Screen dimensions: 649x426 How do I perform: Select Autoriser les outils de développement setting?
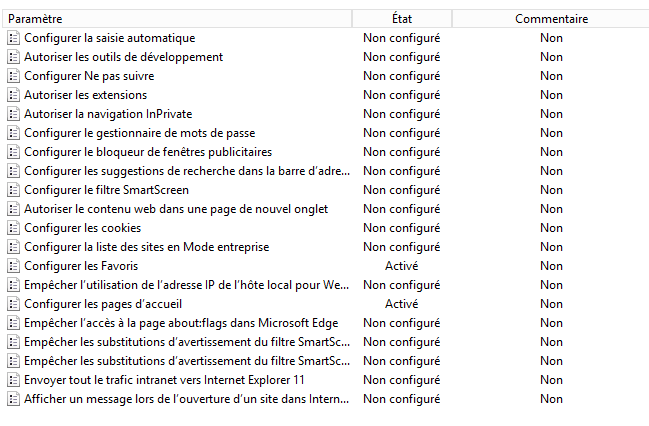click(123, 57)
